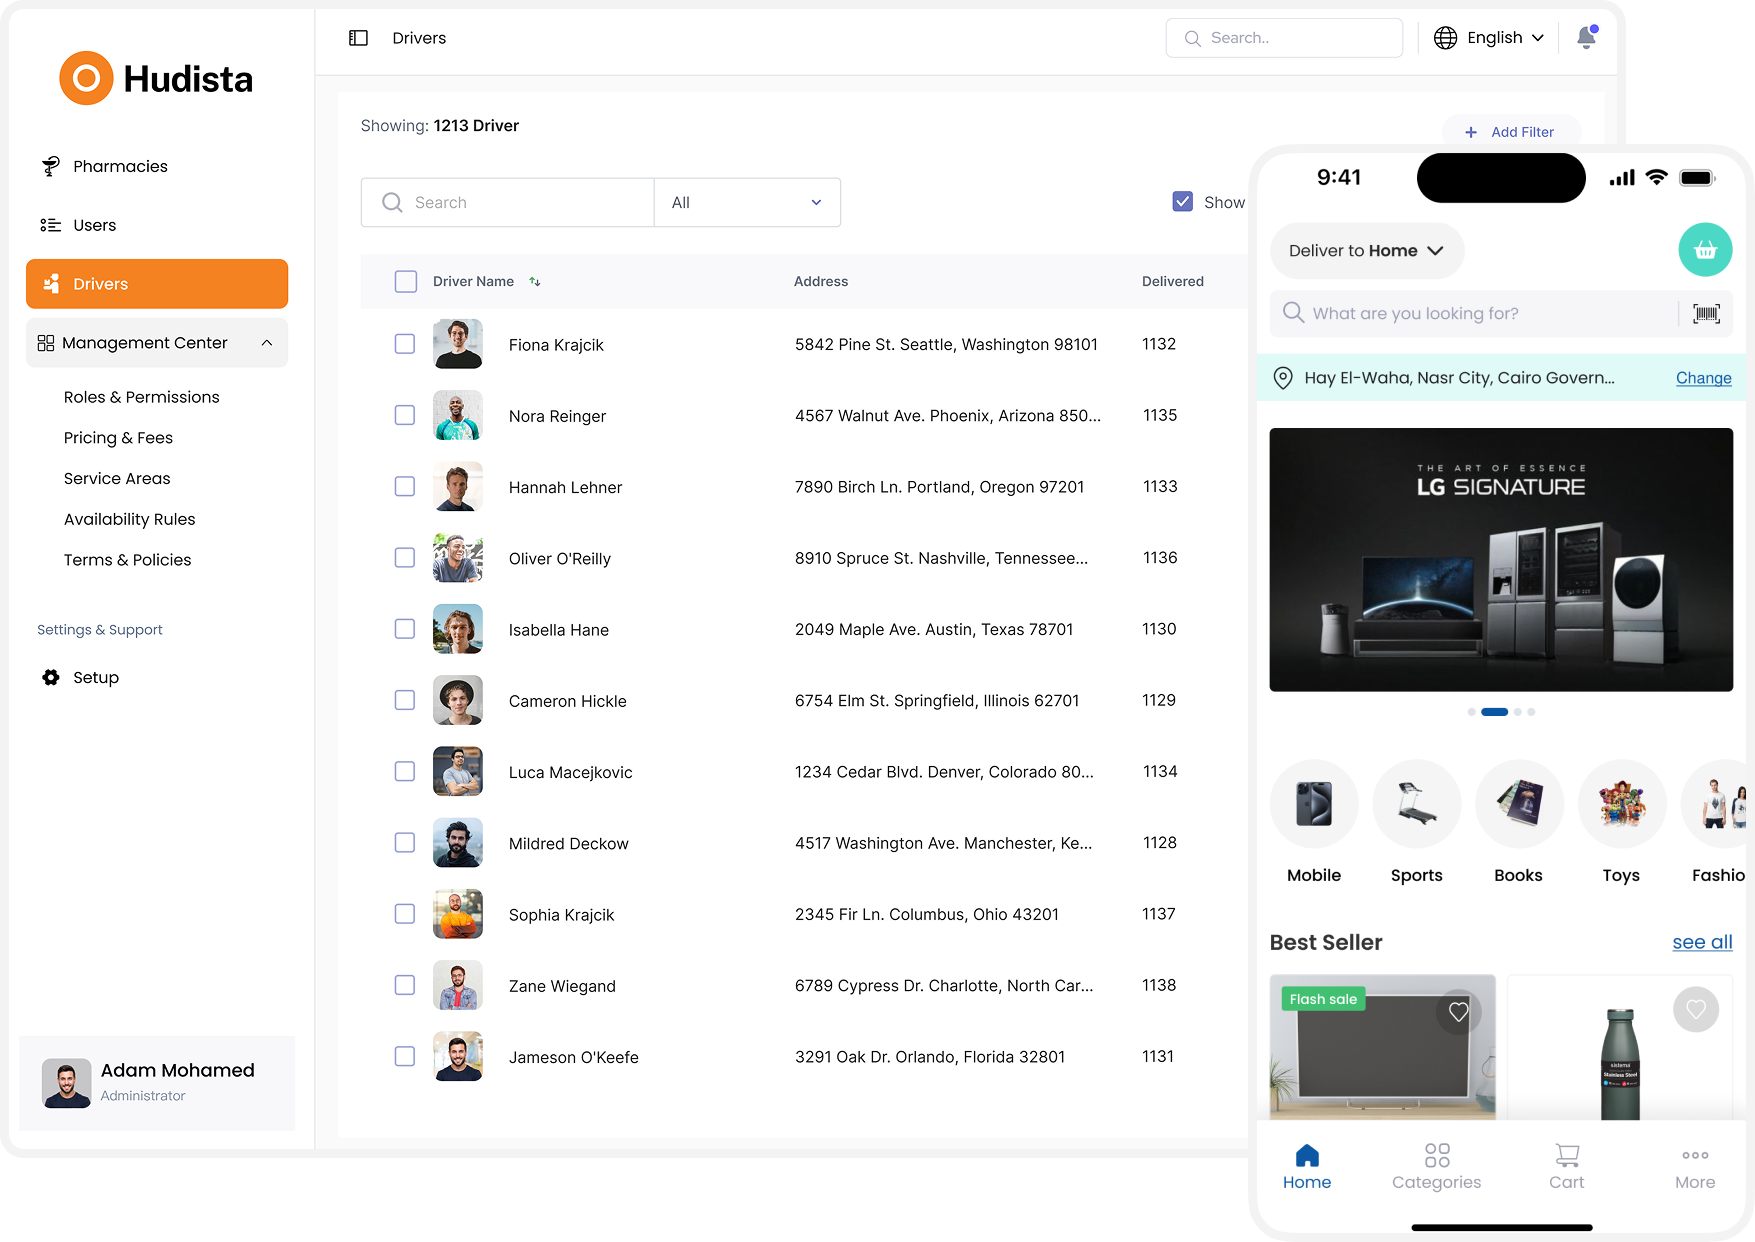This screenshot has width=1755, height=1242.
Task: Click the Add Filter button
Action: click(1510, 132)
